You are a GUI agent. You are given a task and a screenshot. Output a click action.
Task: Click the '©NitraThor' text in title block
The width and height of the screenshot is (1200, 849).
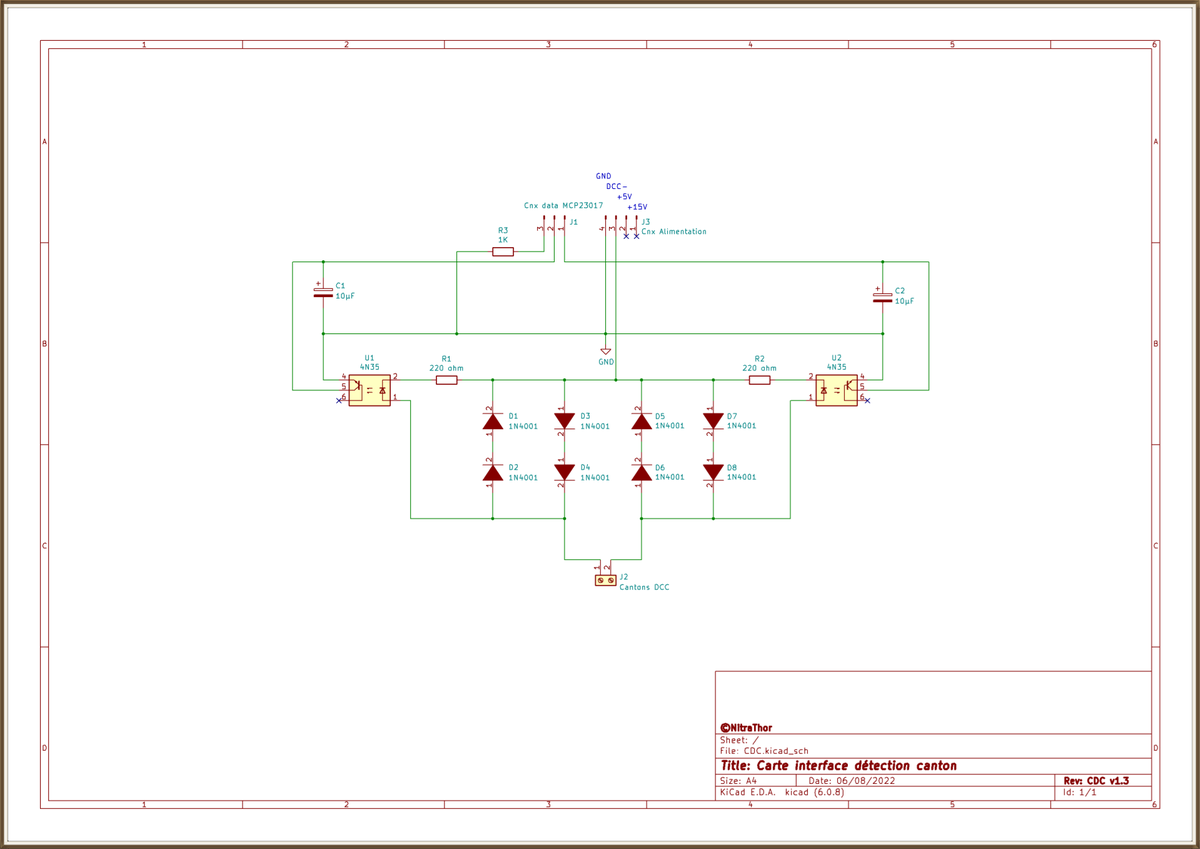(746, 728)
